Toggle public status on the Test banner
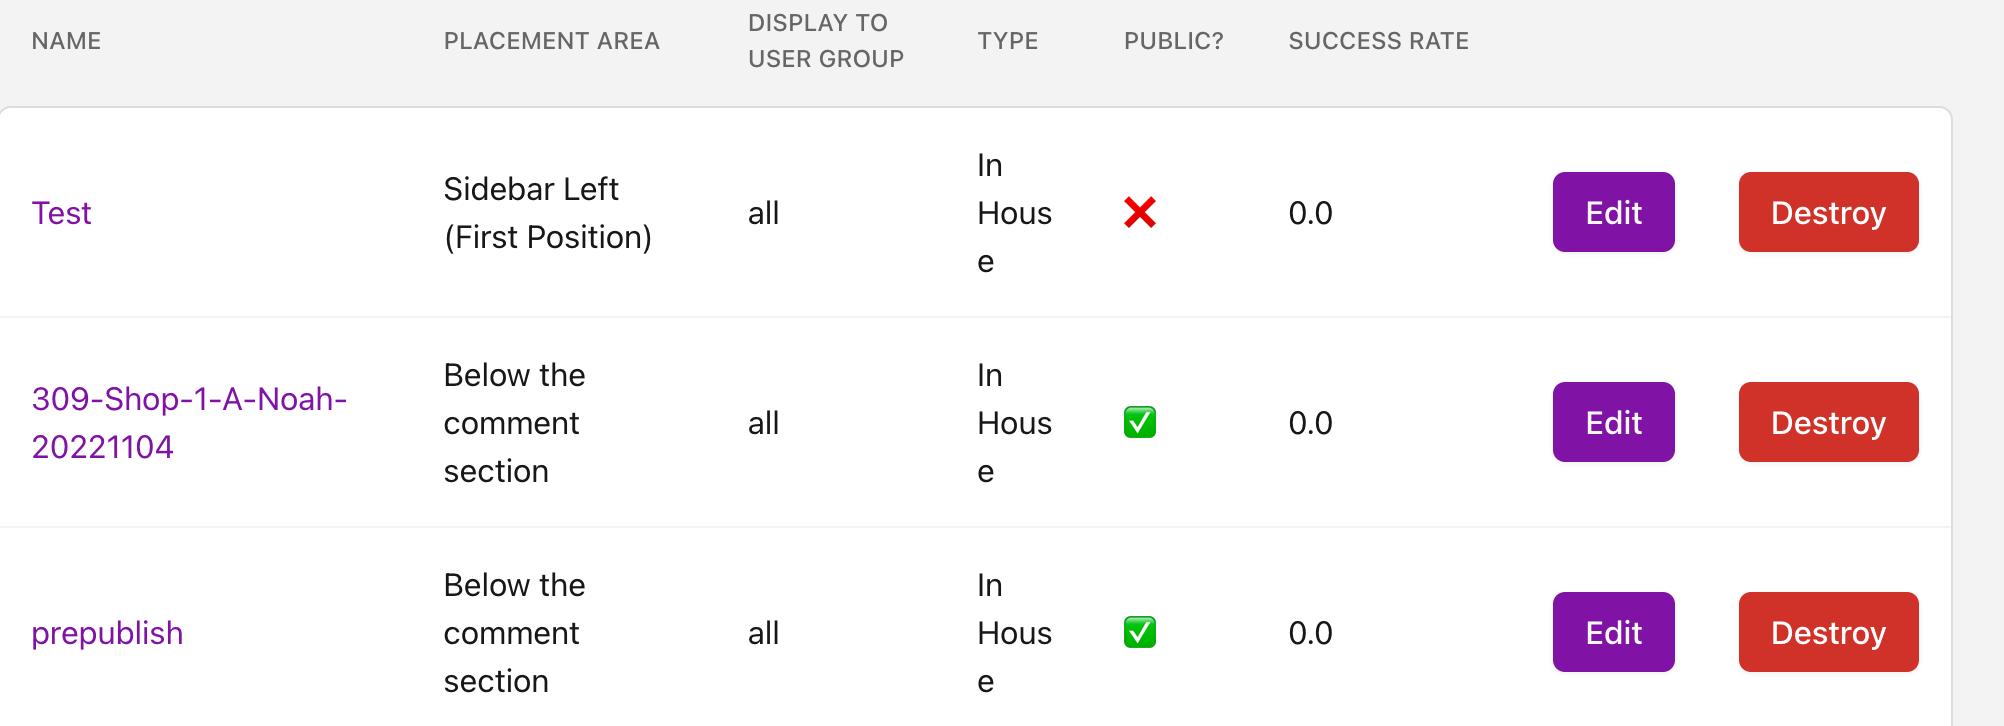The width and height of the screenshot is (2004, 726). tap(1140, 212)
